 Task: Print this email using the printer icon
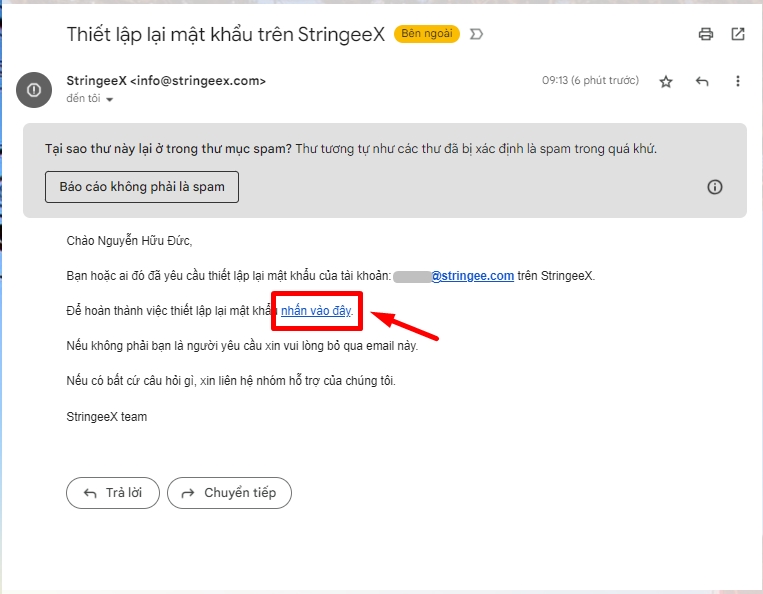(x=706, y=34)
